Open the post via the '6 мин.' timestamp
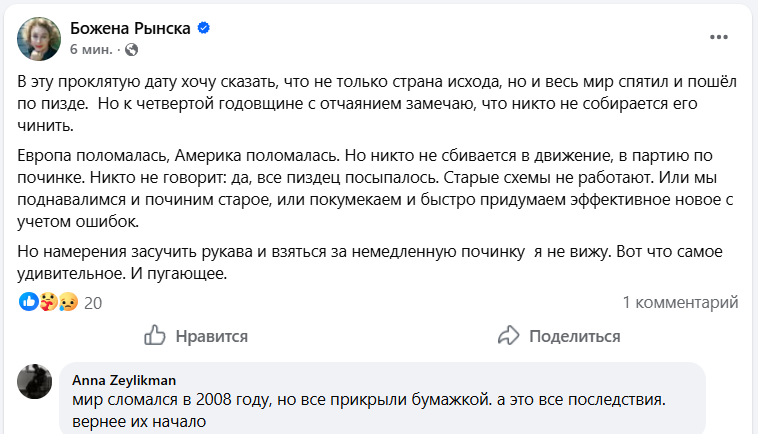 pyautogui.click(x=92, y=49)
